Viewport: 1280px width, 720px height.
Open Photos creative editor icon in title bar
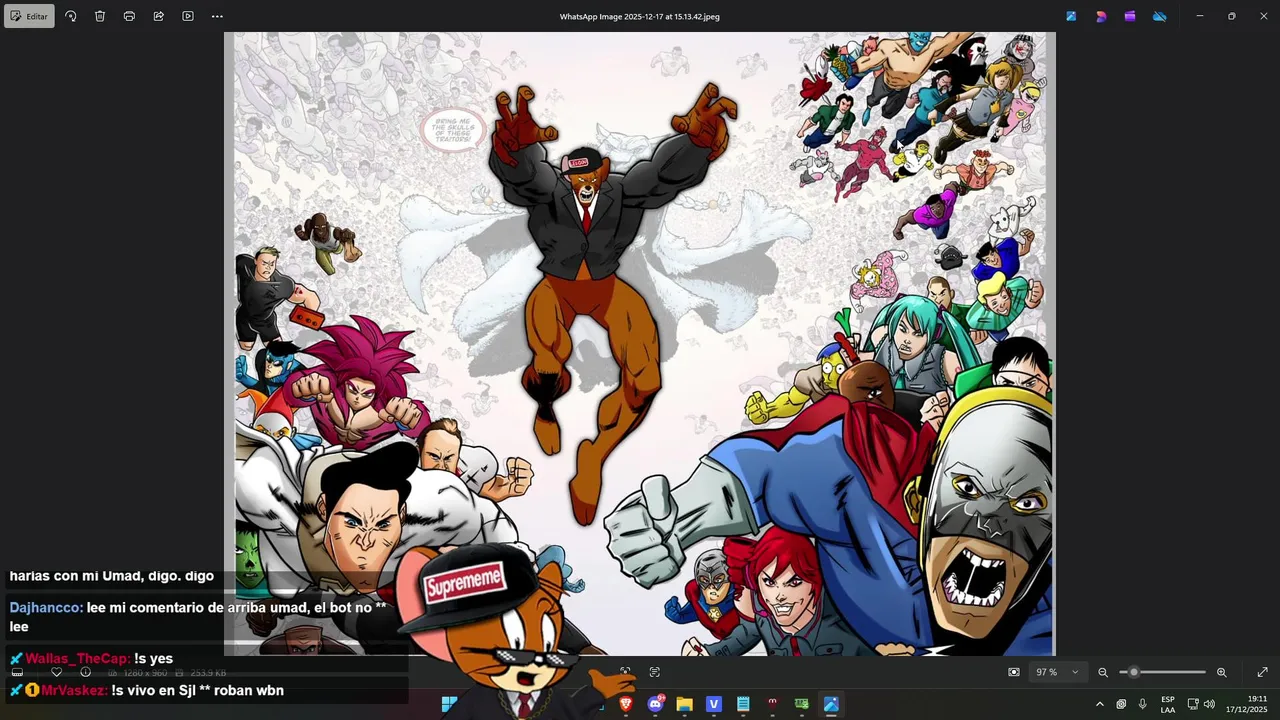tap(1071, 16)
